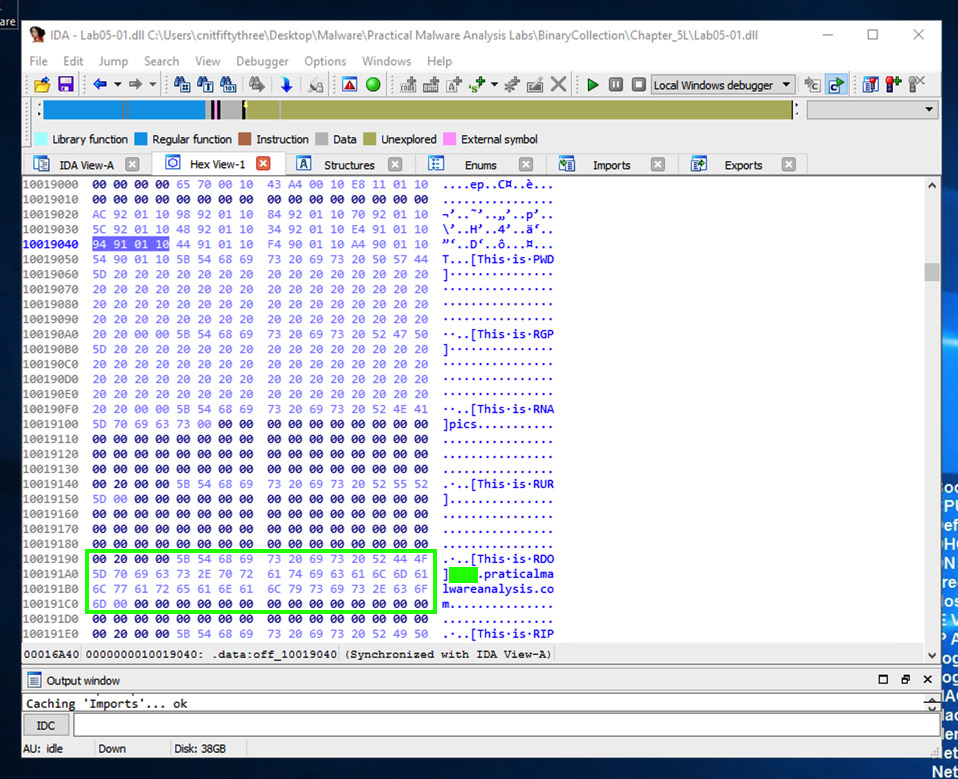Click the green circle toolbar icon
Image resolution: width=958 pixels, height=779 pixels.
(373, 85)
